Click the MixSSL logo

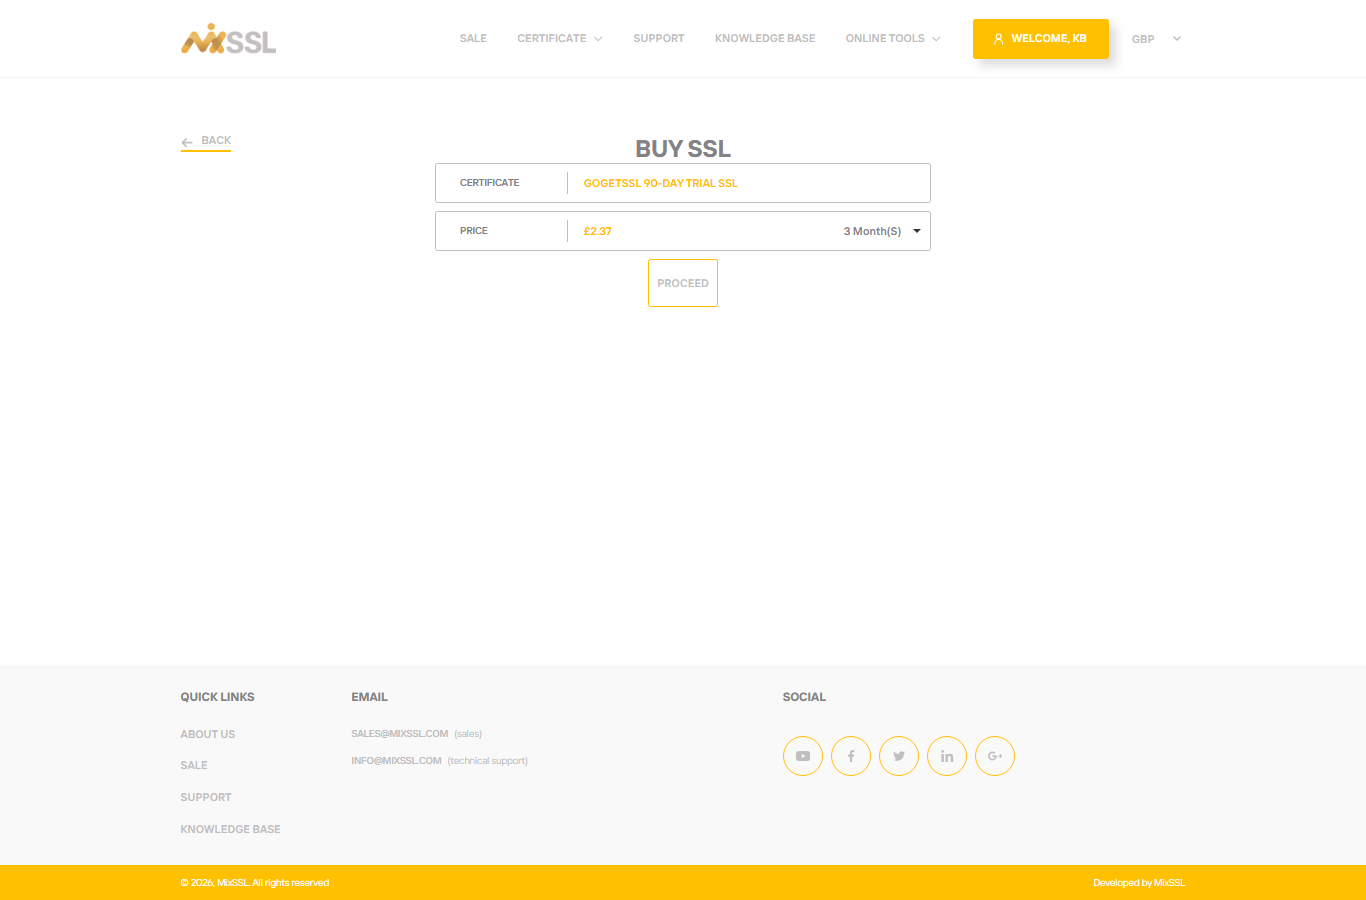pos(228,39)
